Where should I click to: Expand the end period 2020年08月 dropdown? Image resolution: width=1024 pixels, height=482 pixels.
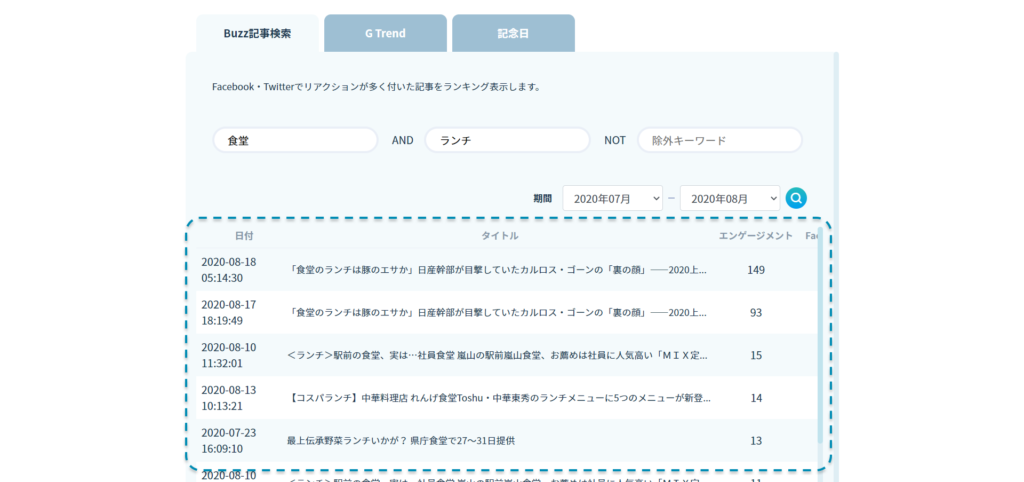pyautogui.click(x=729, y=198)
